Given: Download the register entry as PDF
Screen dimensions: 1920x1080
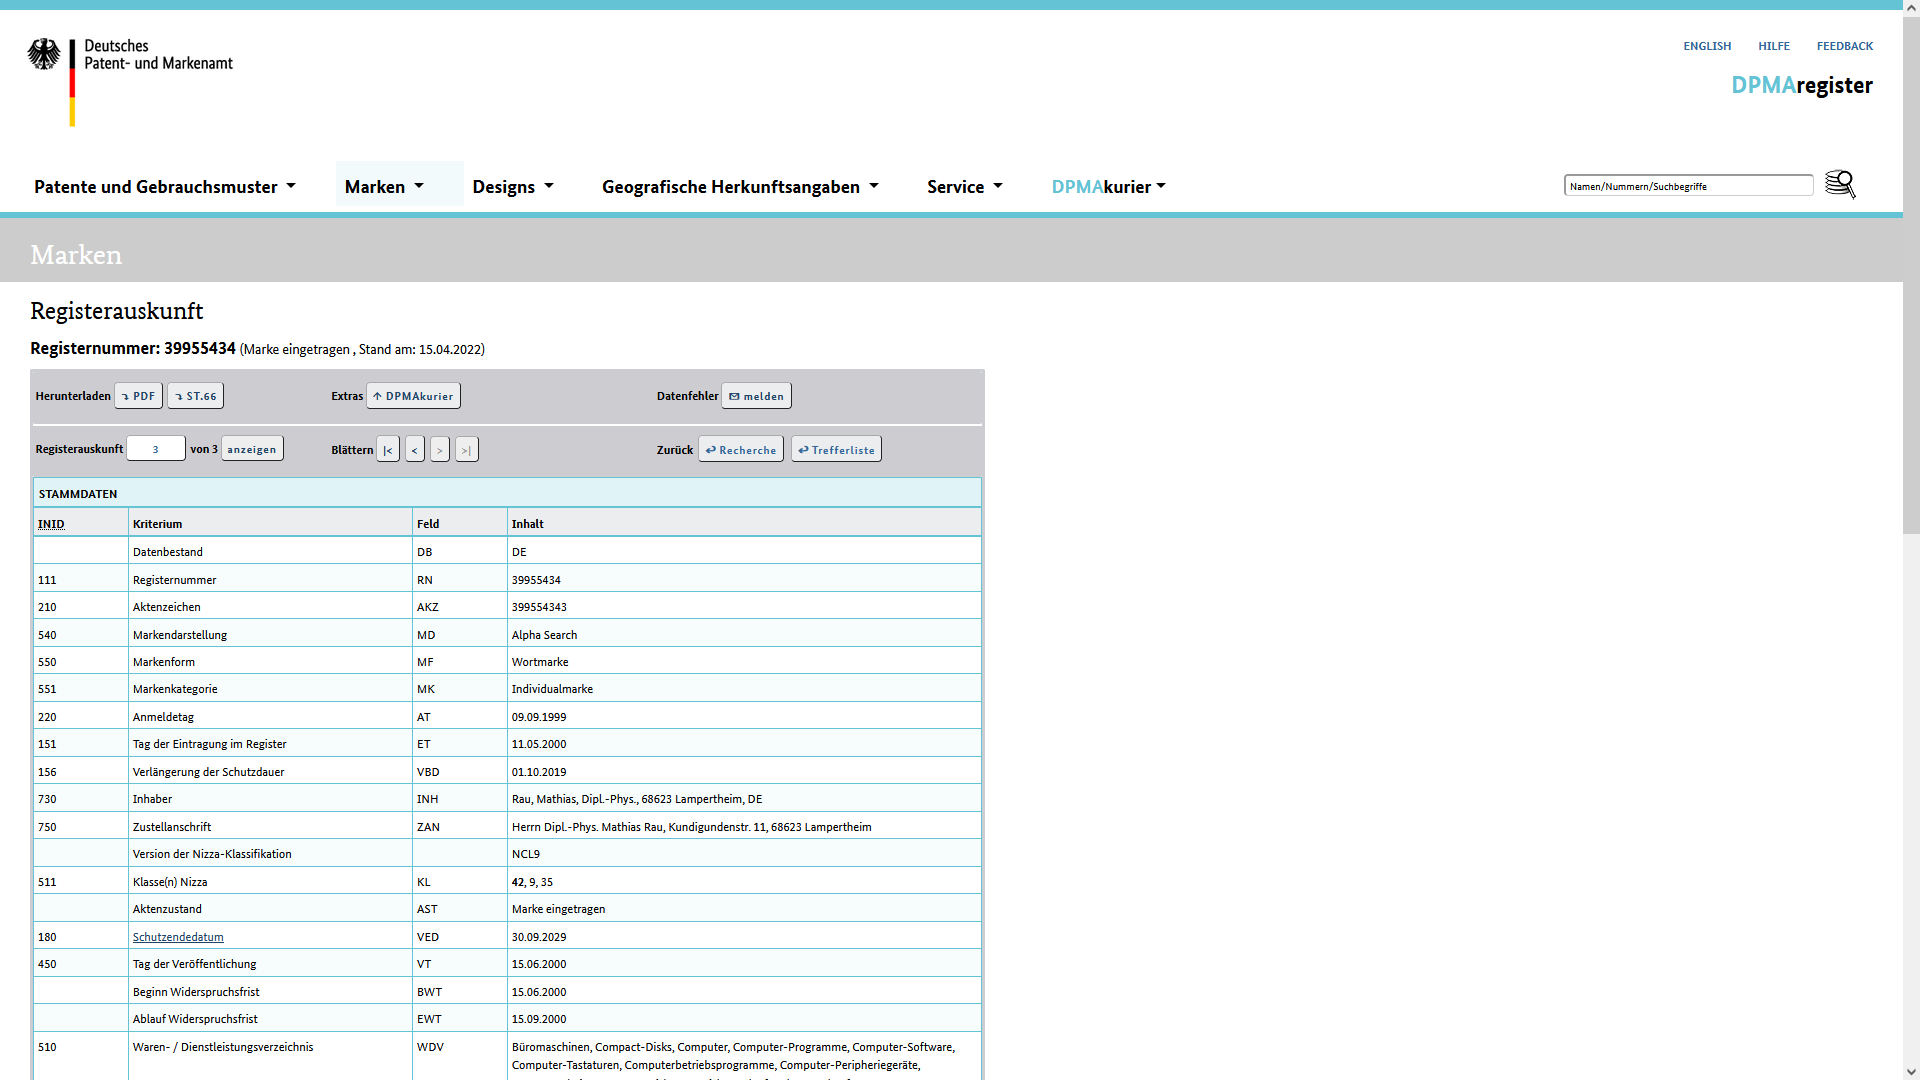Looking at the screenshot, I should (138, 396).
